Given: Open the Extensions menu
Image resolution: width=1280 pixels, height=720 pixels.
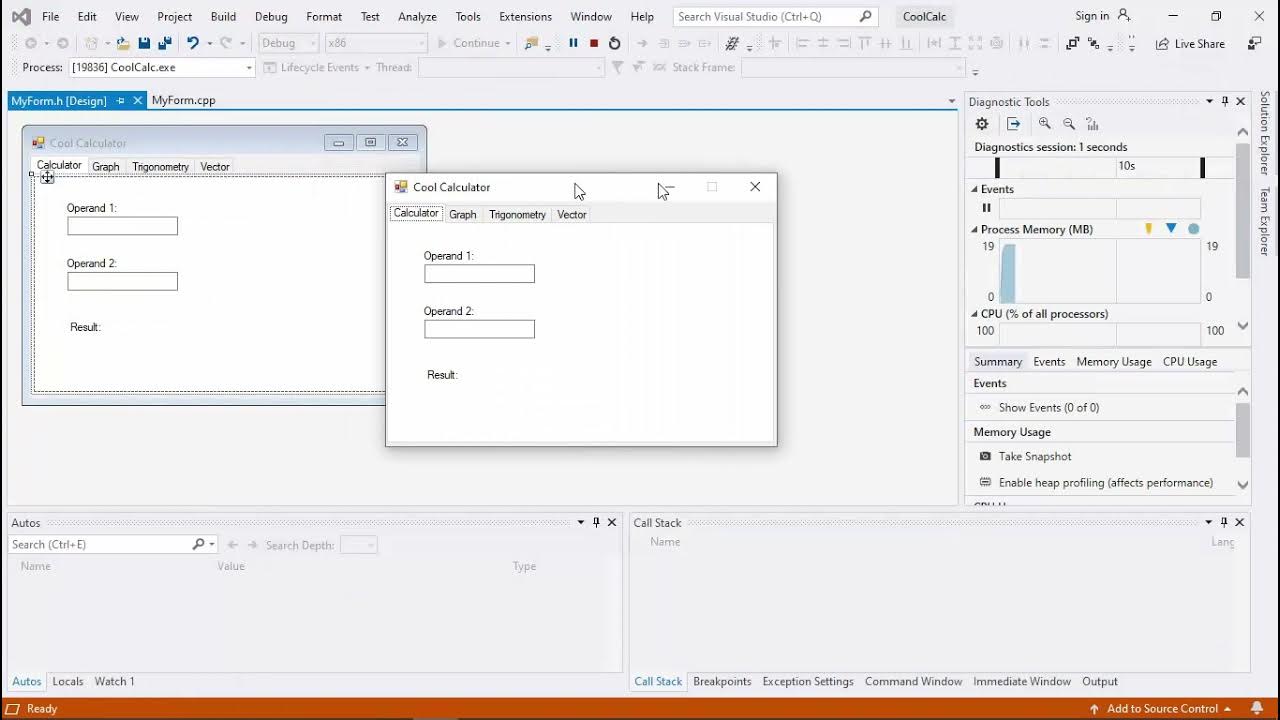Looking at the screenshot, I should coord(525,16).
